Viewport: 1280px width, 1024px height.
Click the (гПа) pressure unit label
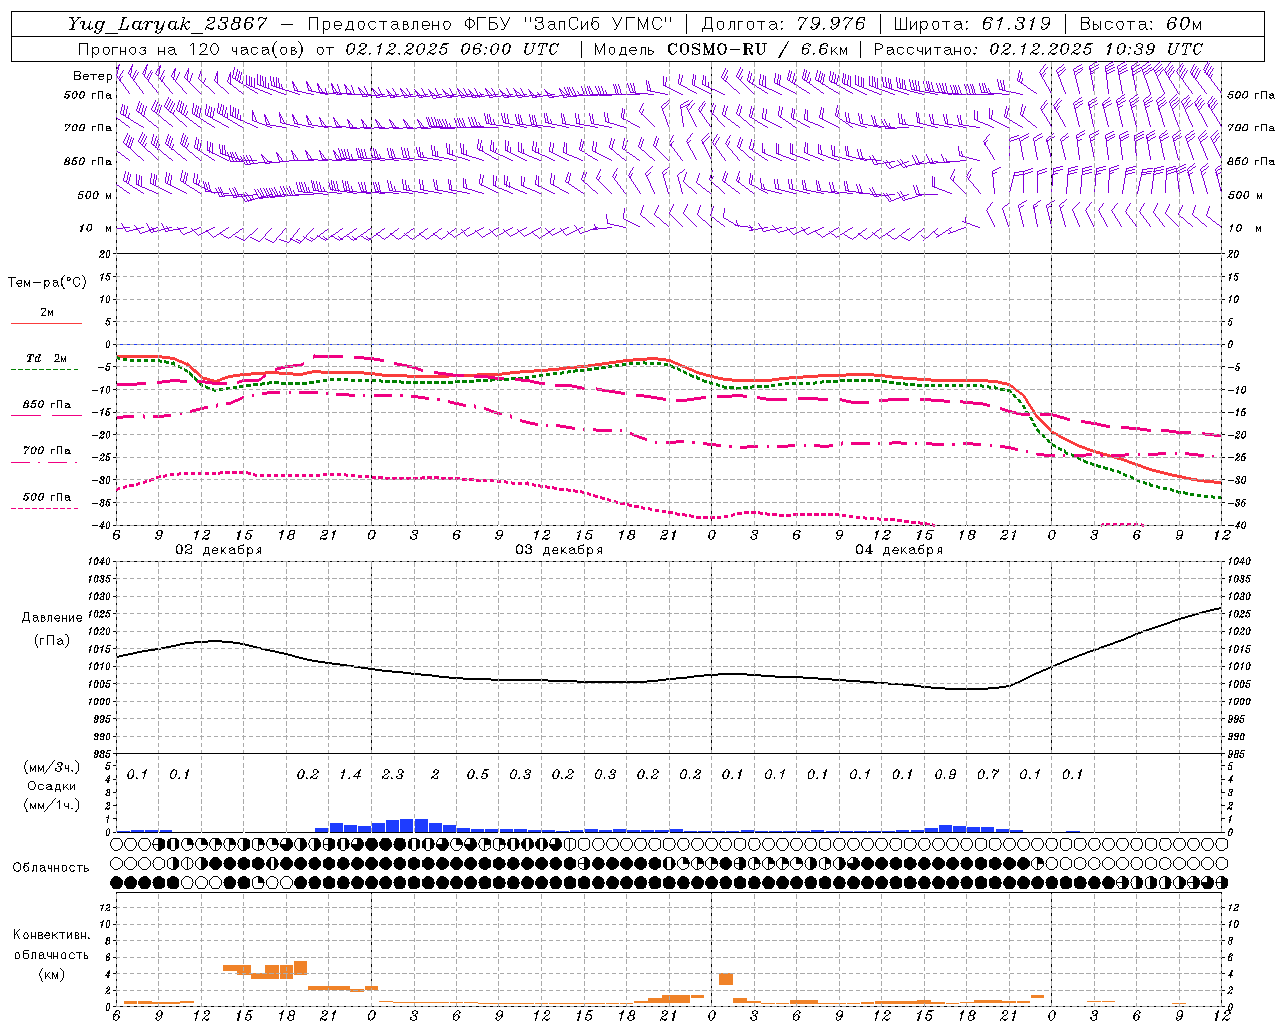52,641
